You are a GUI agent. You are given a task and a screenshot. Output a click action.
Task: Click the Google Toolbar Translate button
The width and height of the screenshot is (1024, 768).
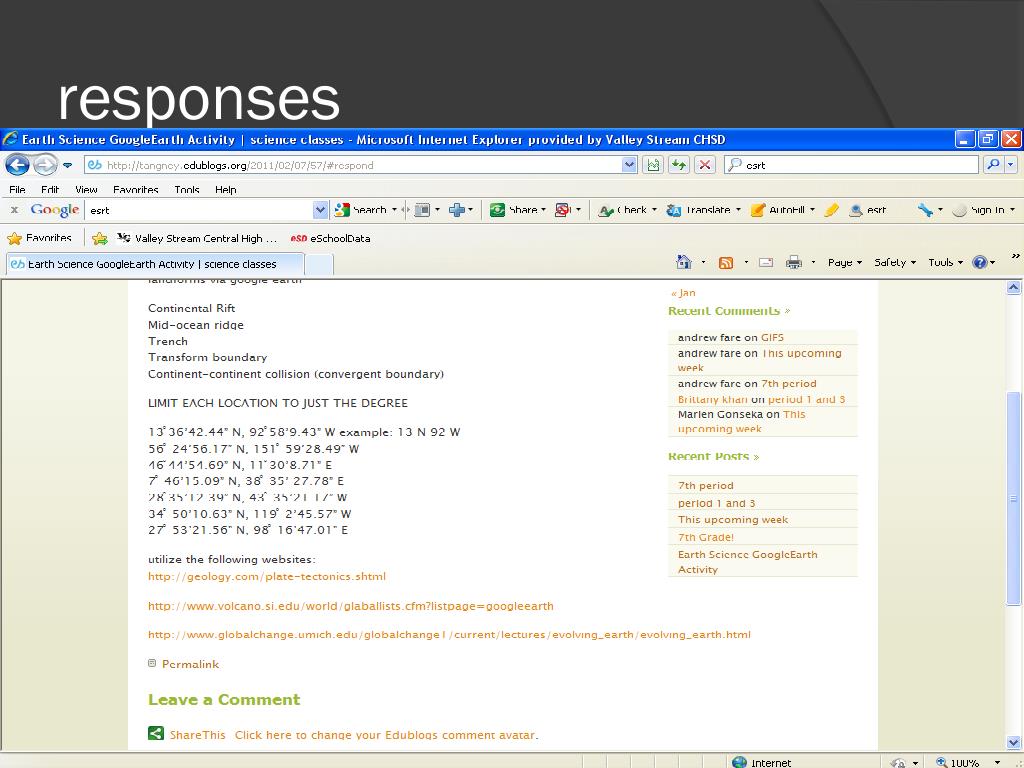[x=699, y=210]
